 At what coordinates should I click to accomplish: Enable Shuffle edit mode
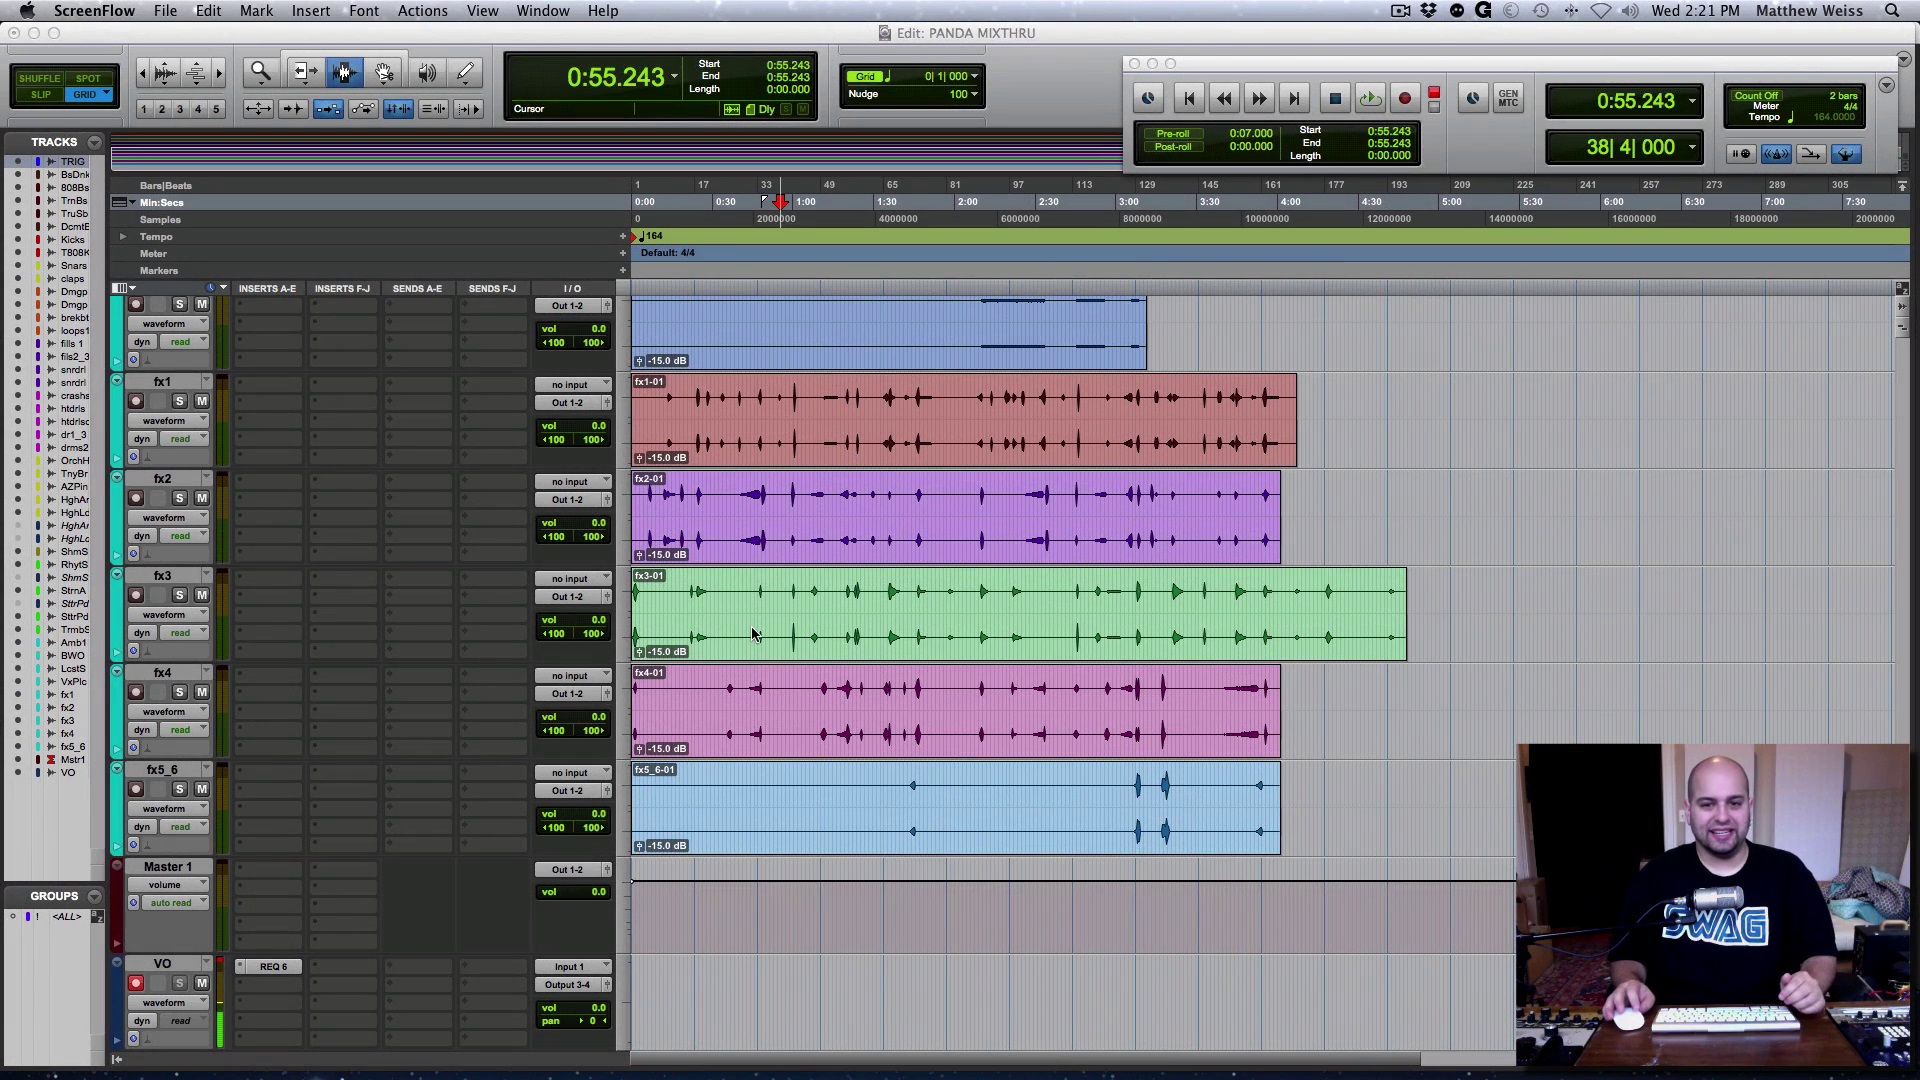click(x=39, y=78)
